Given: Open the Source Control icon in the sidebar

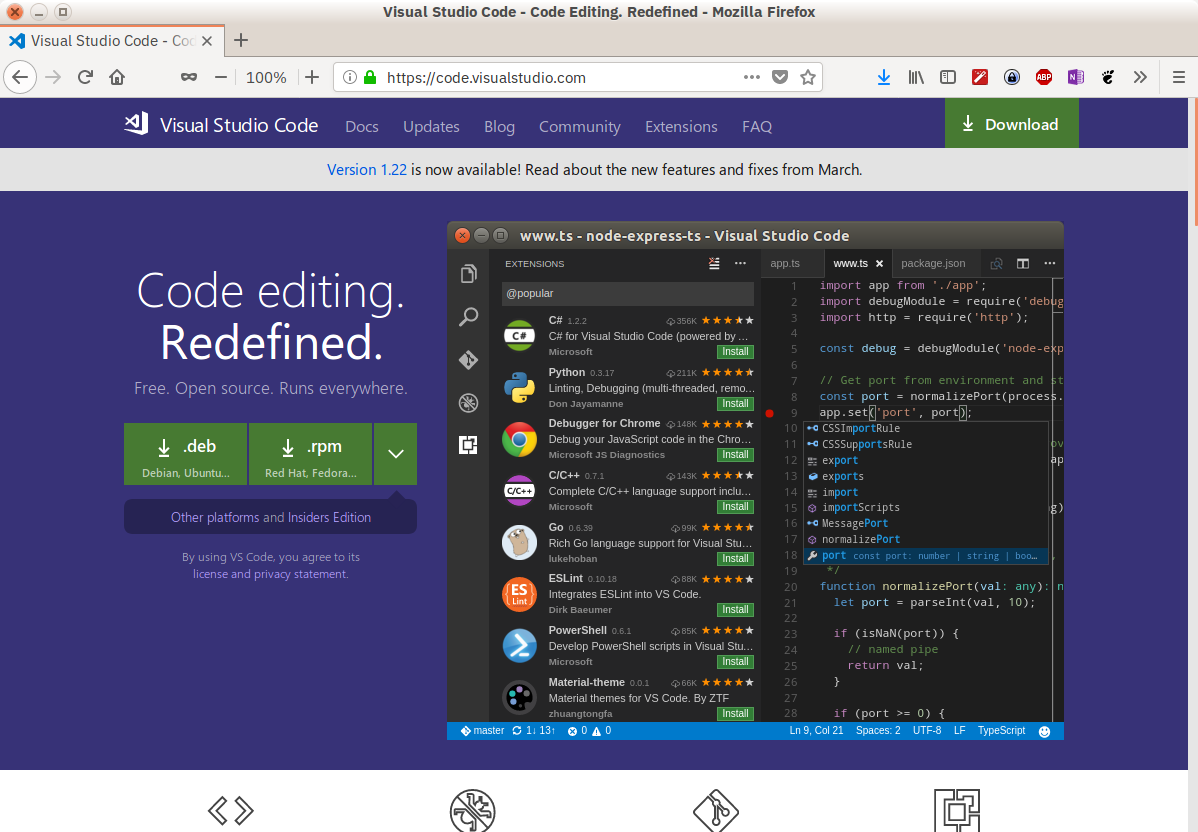Looking at the screenshot, I should tap(468, 359).
